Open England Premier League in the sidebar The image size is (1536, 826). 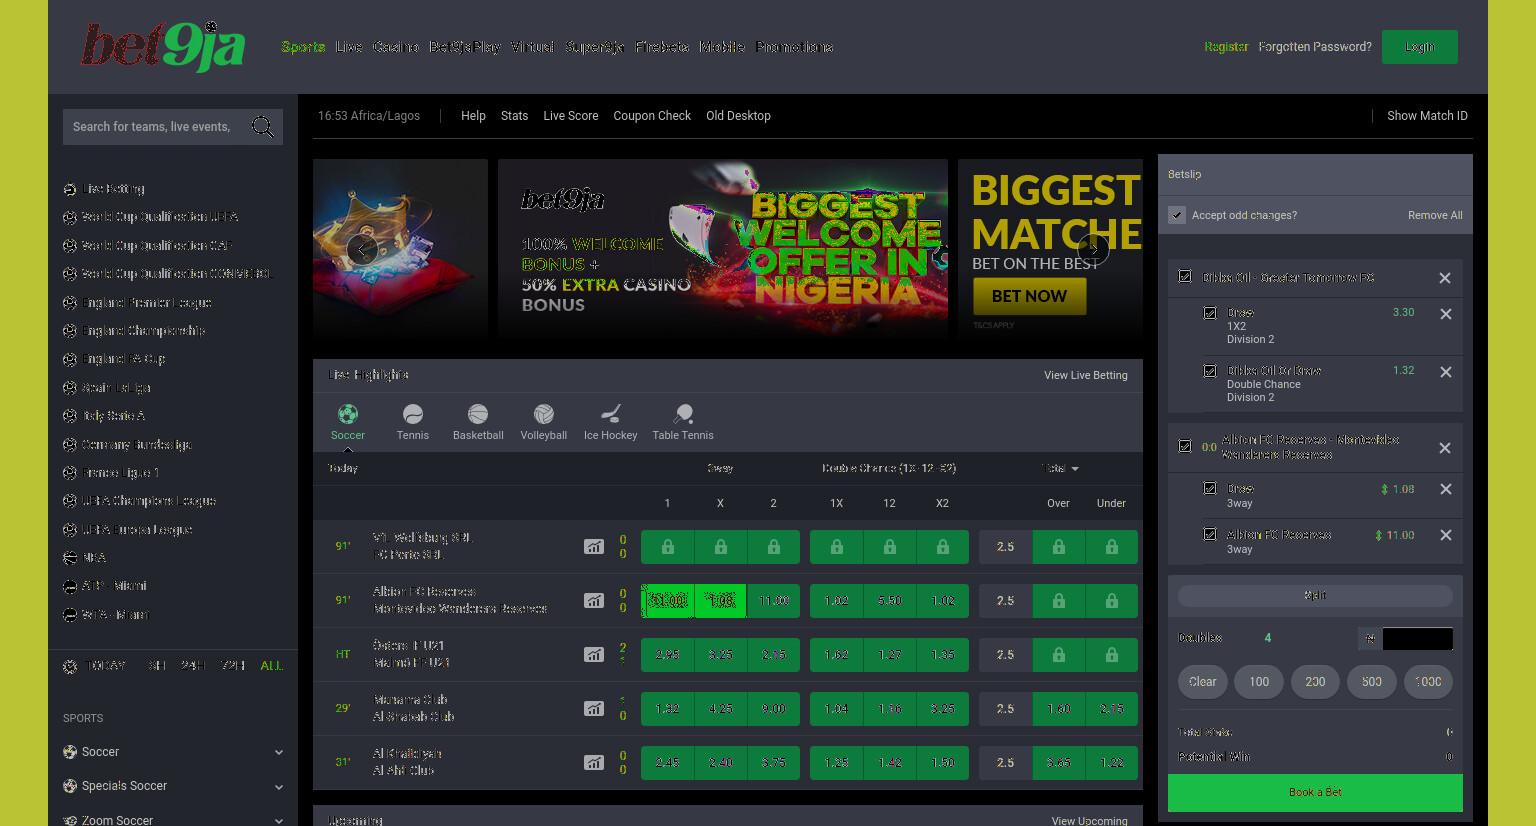[146, 303]
